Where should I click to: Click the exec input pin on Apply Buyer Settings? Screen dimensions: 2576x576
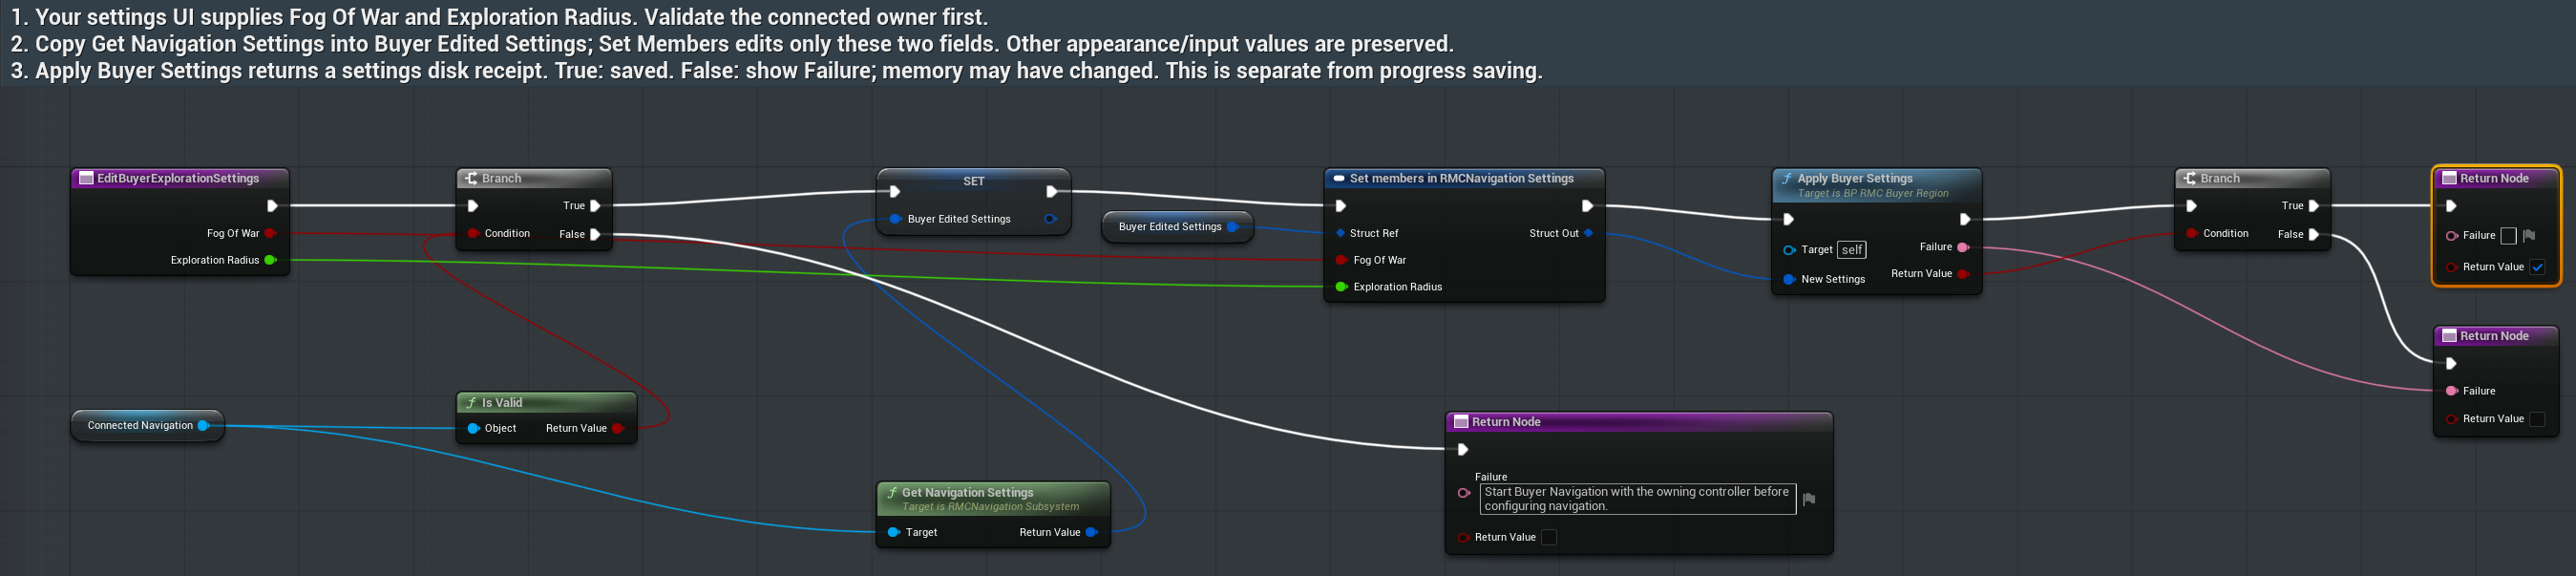click(1789, 219)
